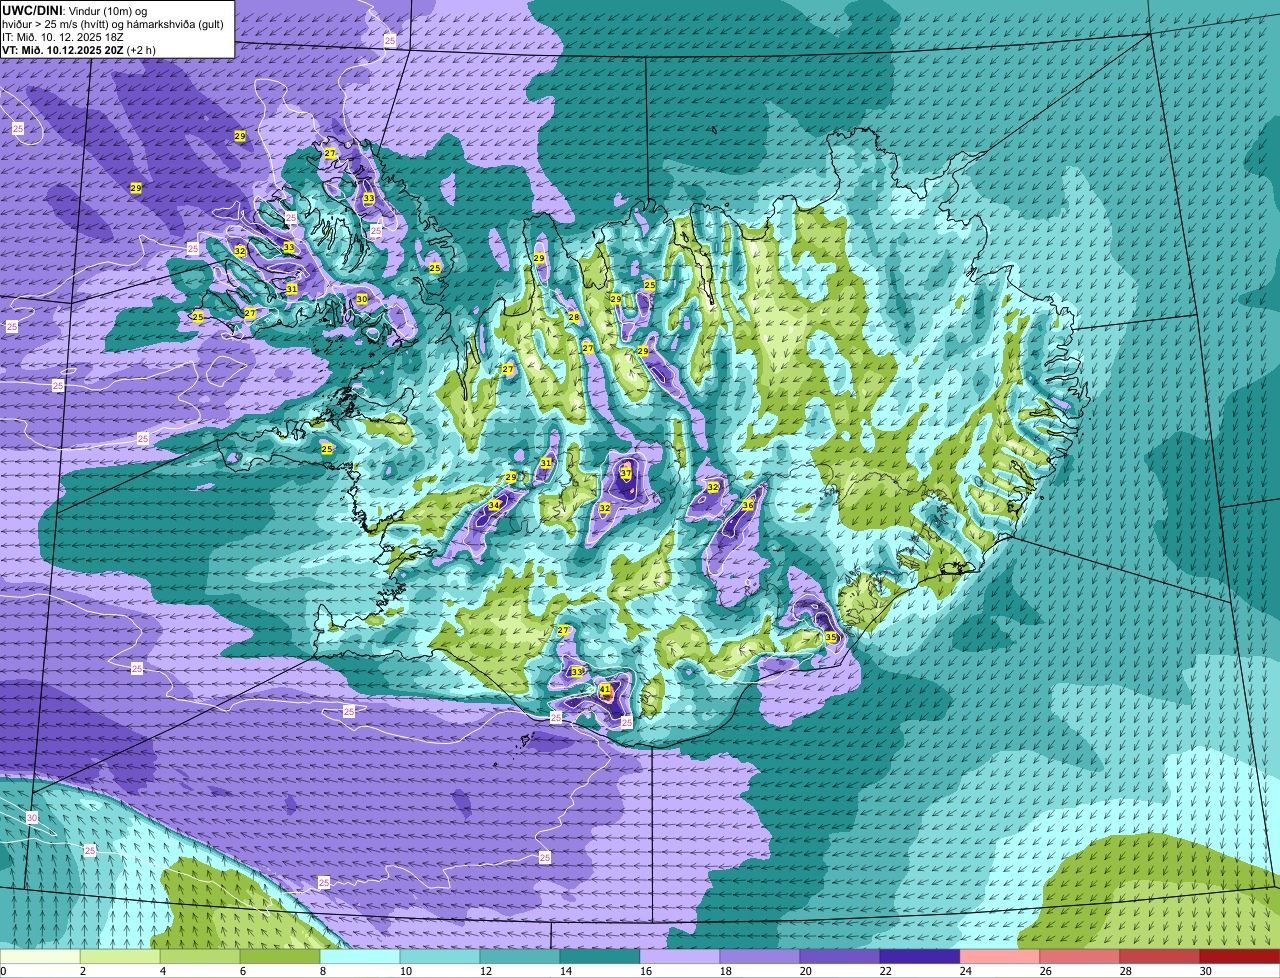This screenshot has width=1280, height=978.
Task: Click the lavender legend swatch between 16 and 18
Action: tap(680, 956)
